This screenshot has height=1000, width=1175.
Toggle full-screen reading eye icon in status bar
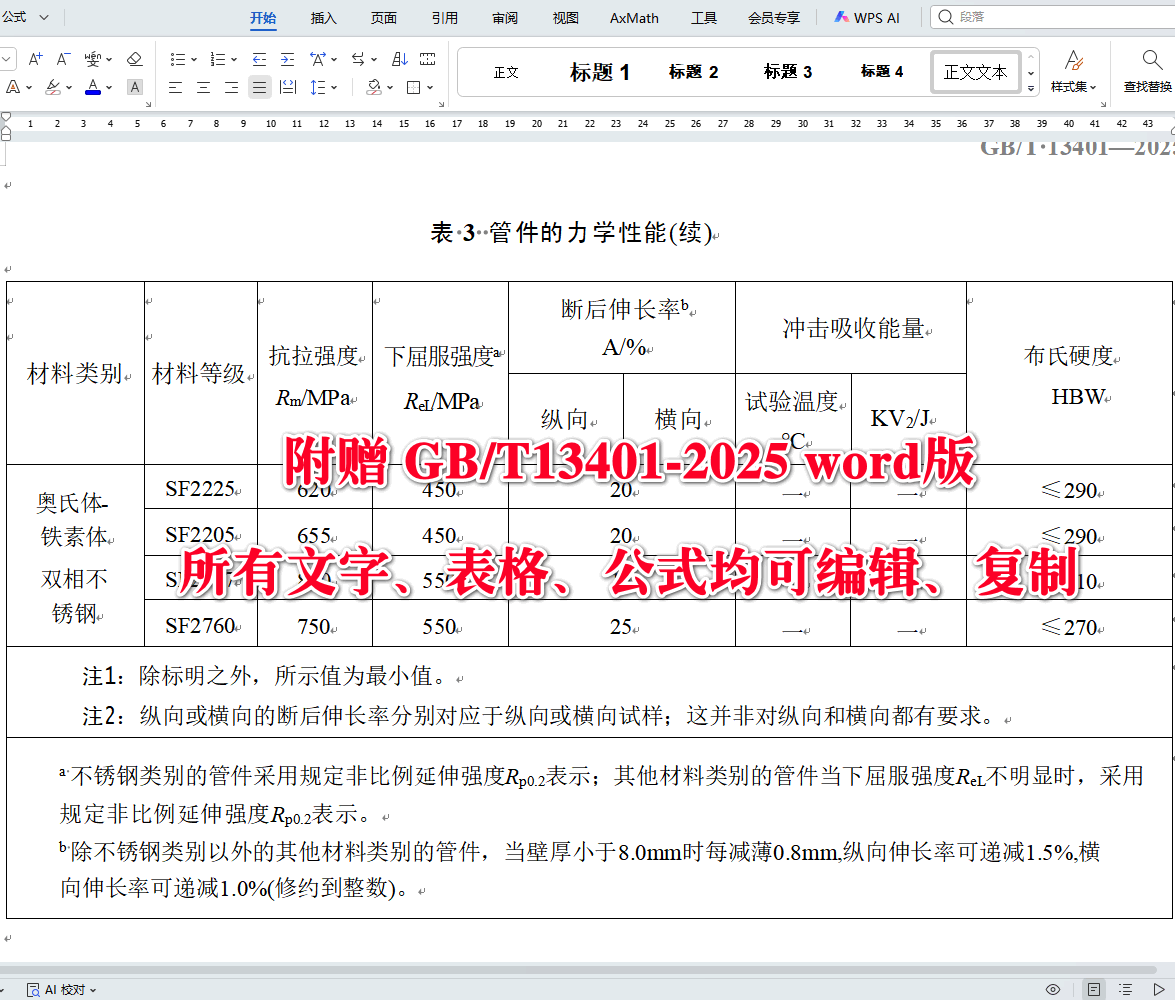click(1053, 989)
